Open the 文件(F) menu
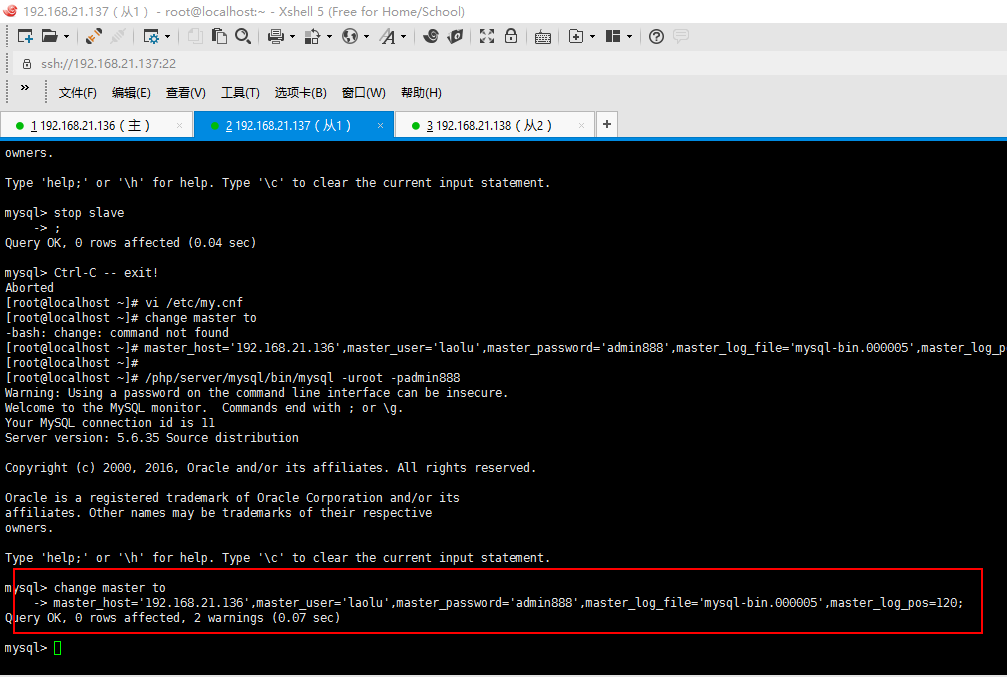 coord(77,93)
